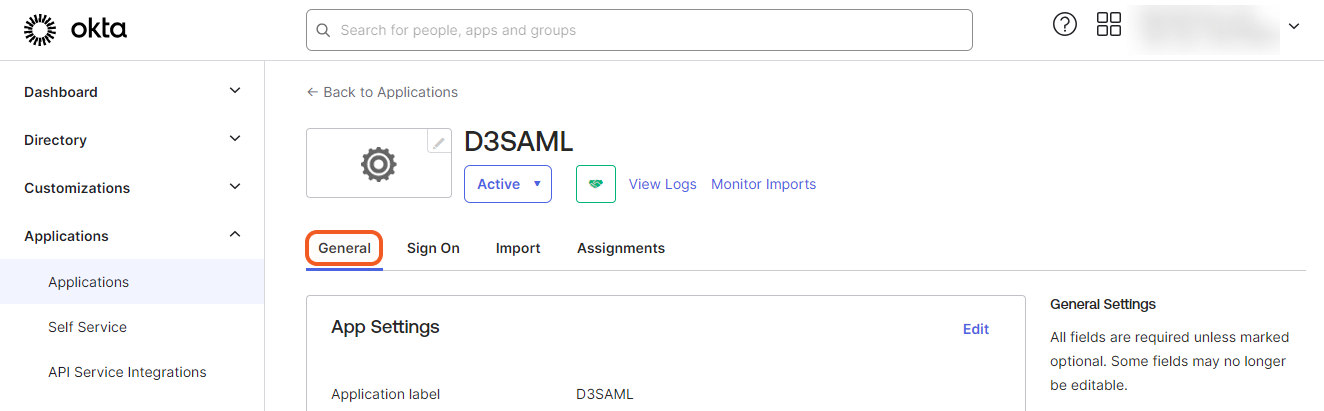The height and width of the screenshot is (411, 1324).
Task: Switch to the Sign On tab
Action: tap(433, 248)
